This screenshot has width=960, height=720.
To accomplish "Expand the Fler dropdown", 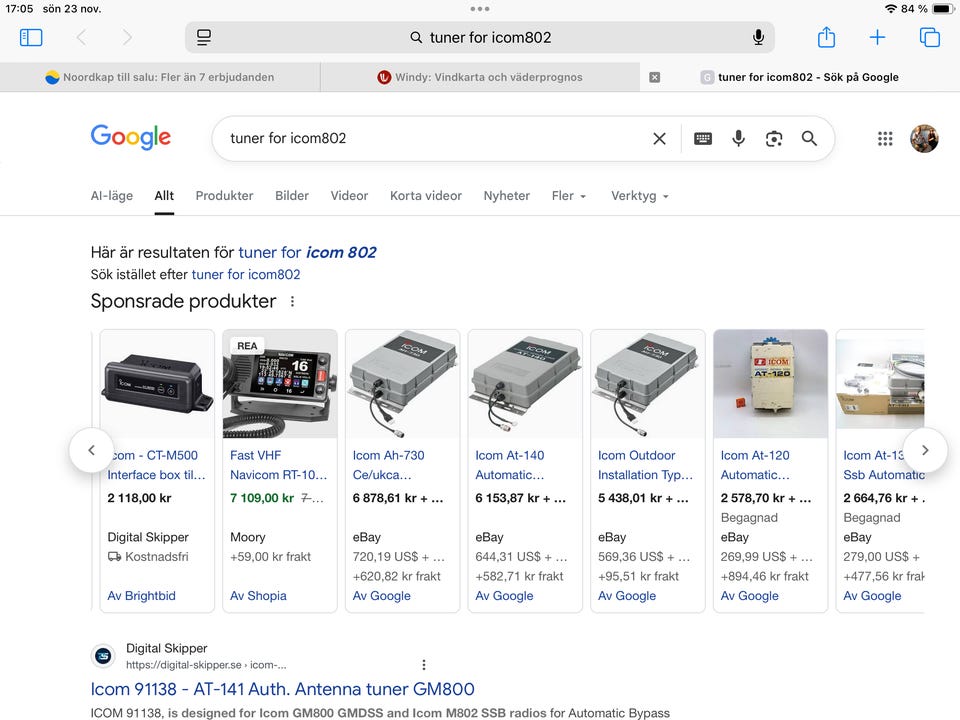I will pos(569,195).
